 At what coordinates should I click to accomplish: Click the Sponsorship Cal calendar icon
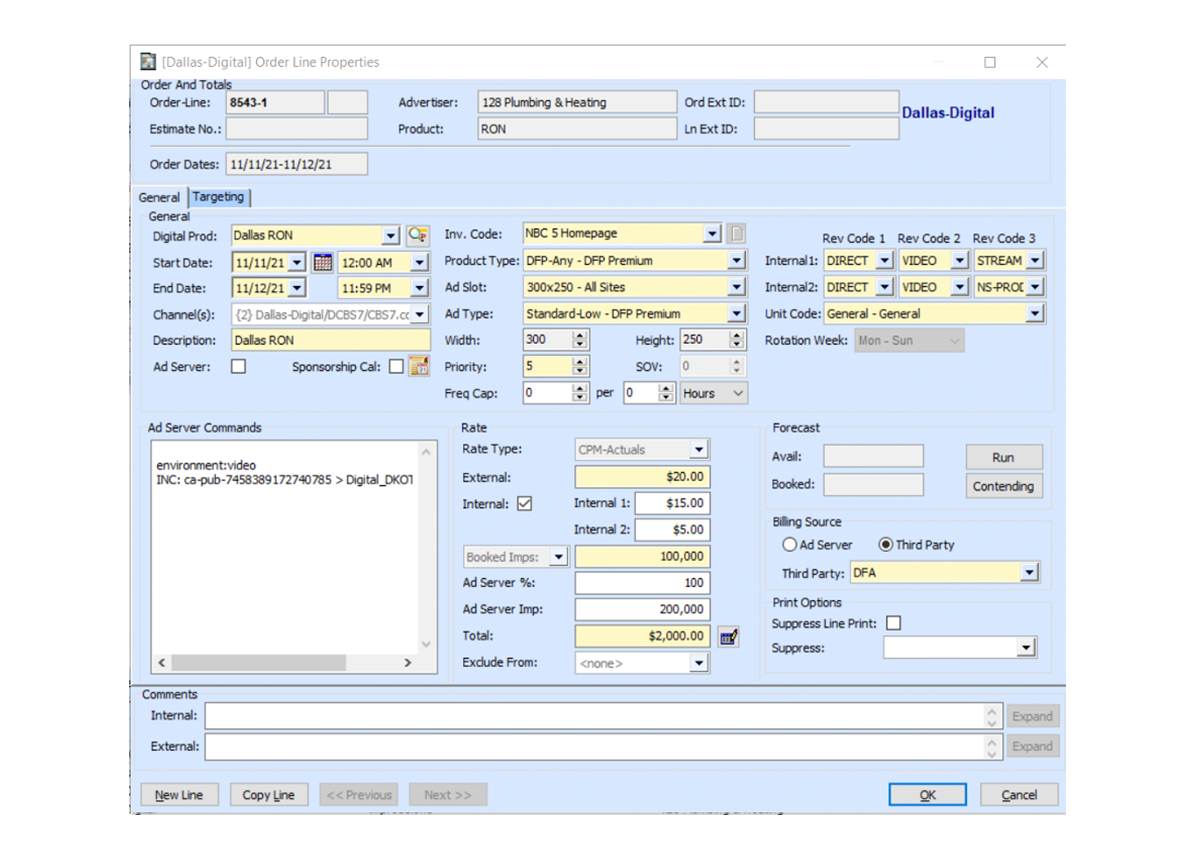point(419,367)
